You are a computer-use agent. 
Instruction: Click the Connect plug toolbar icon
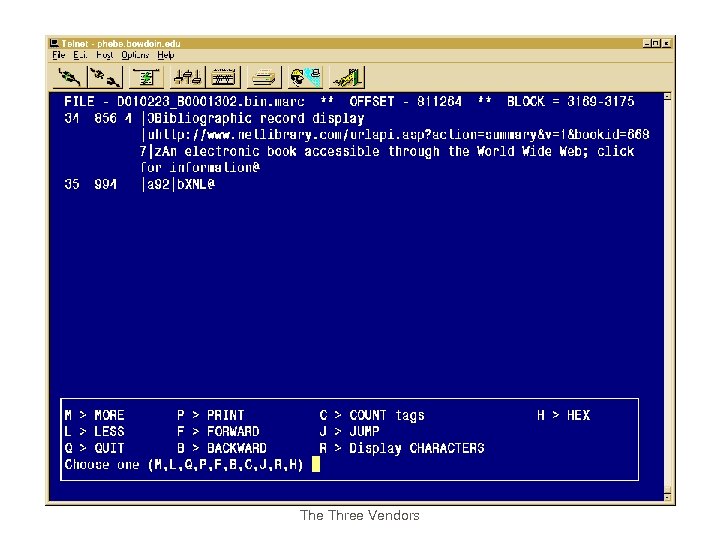pos(69,77)
